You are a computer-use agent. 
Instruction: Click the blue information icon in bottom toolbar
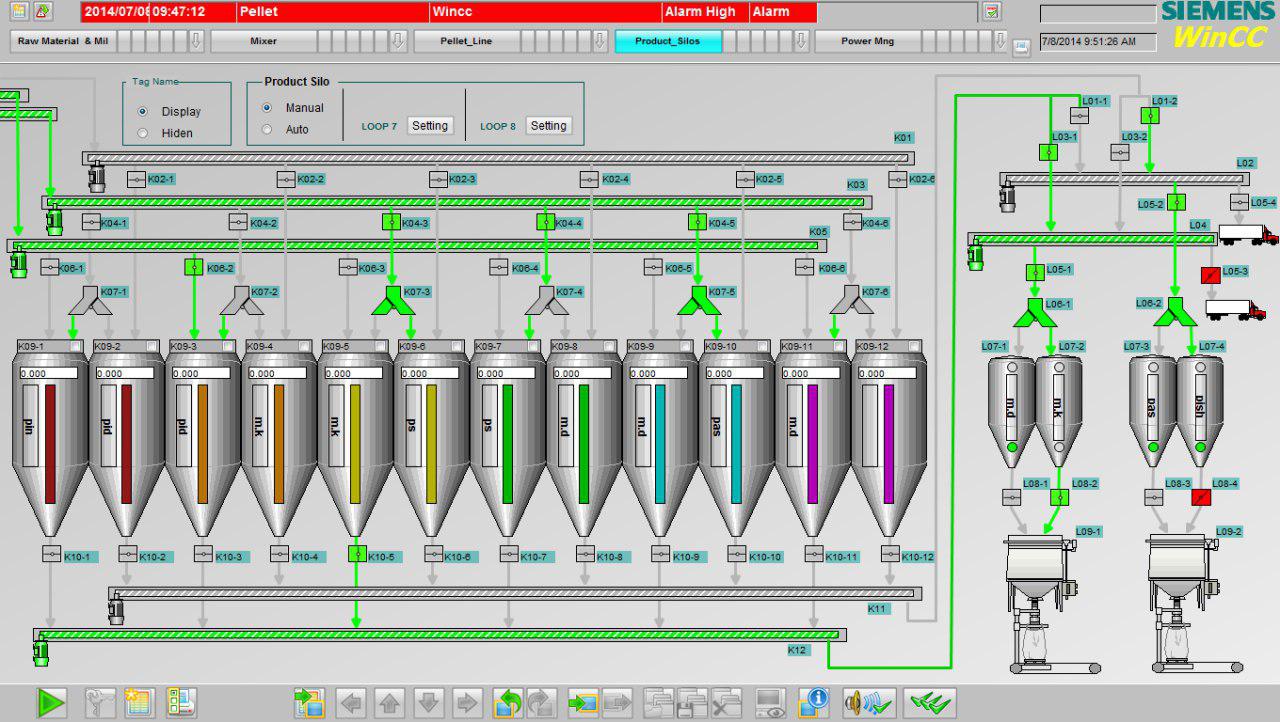pyautogui.click(x=814, y=703)
